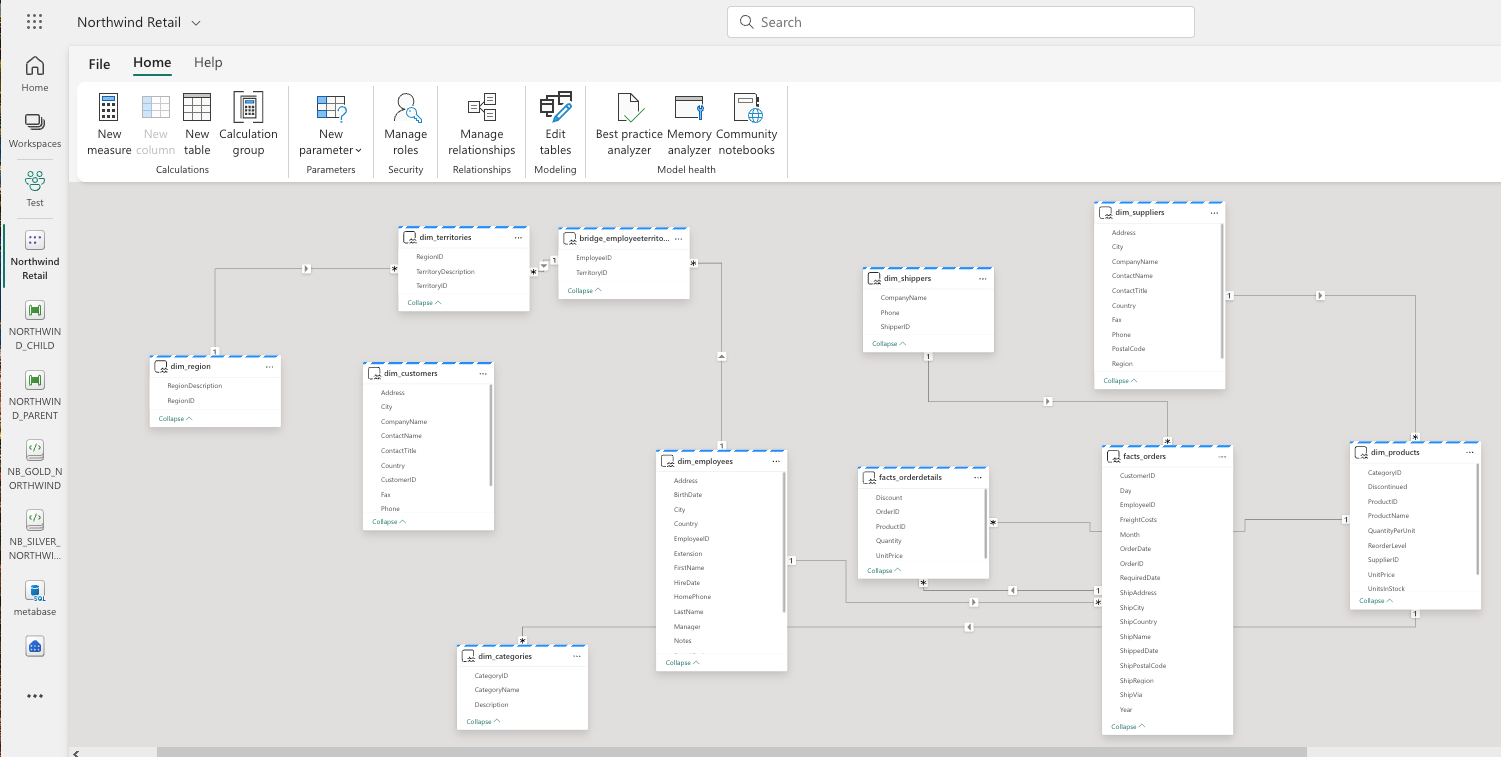
Task: Select the OrderDate field in facts_orders
Action: 1135,548
